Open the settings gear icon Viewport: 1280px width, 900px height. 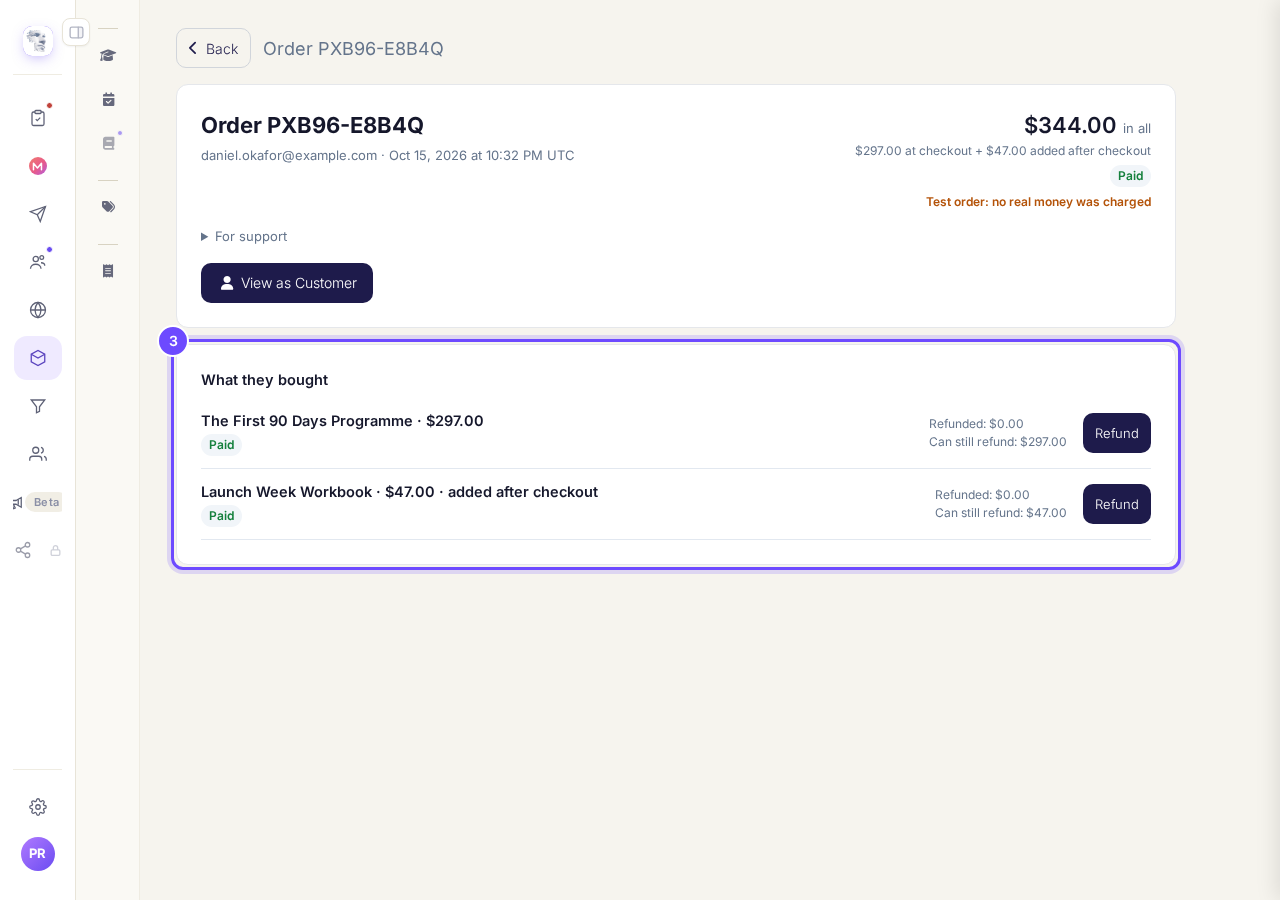(38, 807)
